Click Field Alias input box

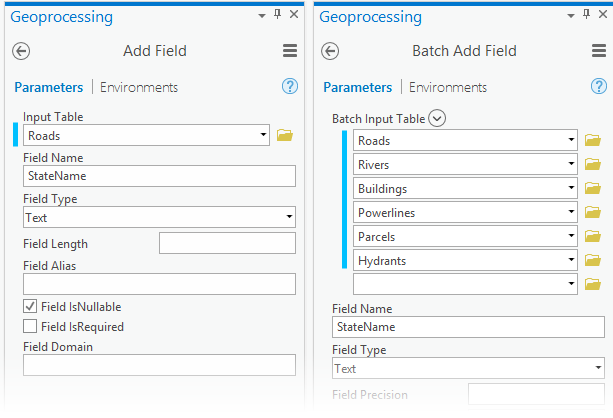pyautogui.click(x=159, y=284)
